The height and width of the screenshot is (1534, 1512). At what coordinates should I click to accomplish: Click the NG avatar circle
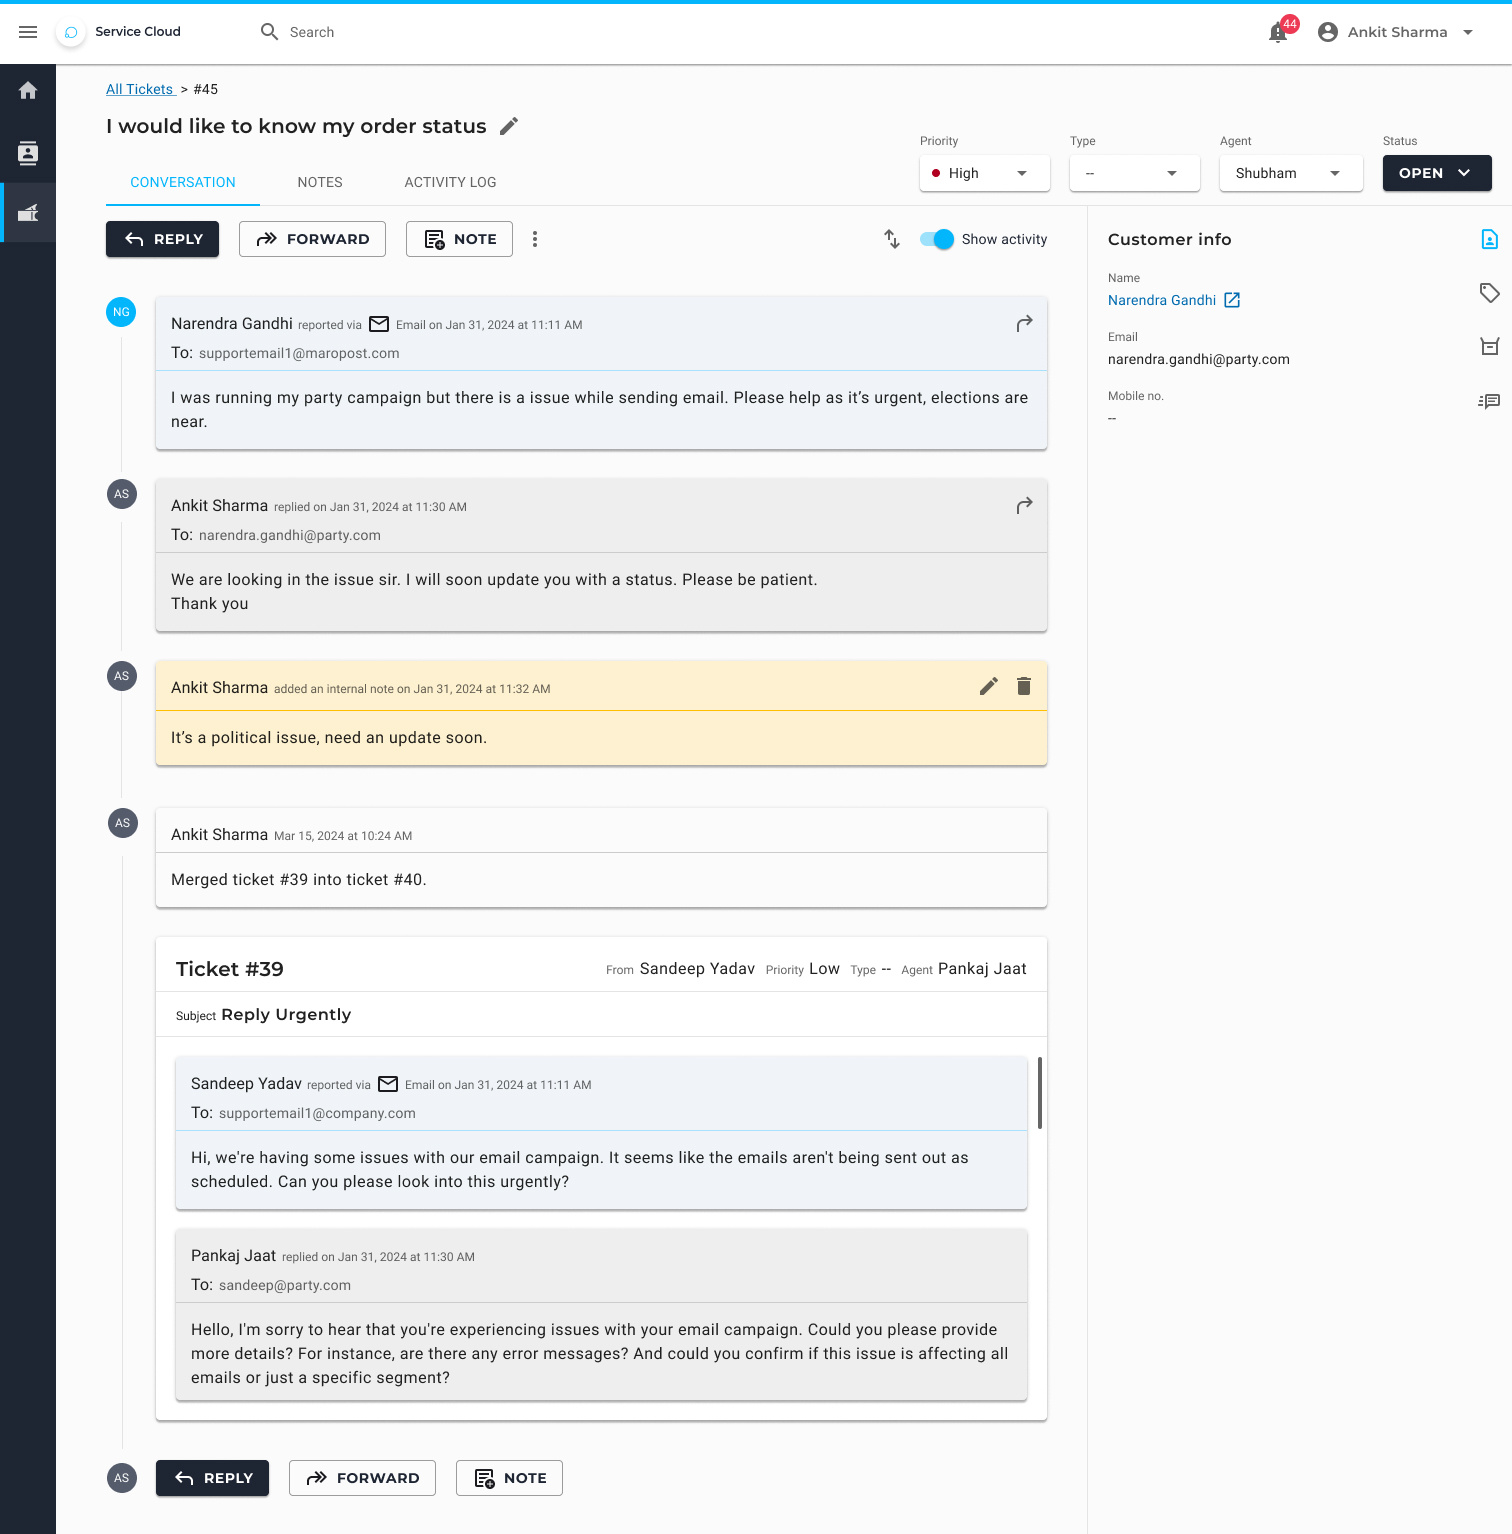[121, 312]
